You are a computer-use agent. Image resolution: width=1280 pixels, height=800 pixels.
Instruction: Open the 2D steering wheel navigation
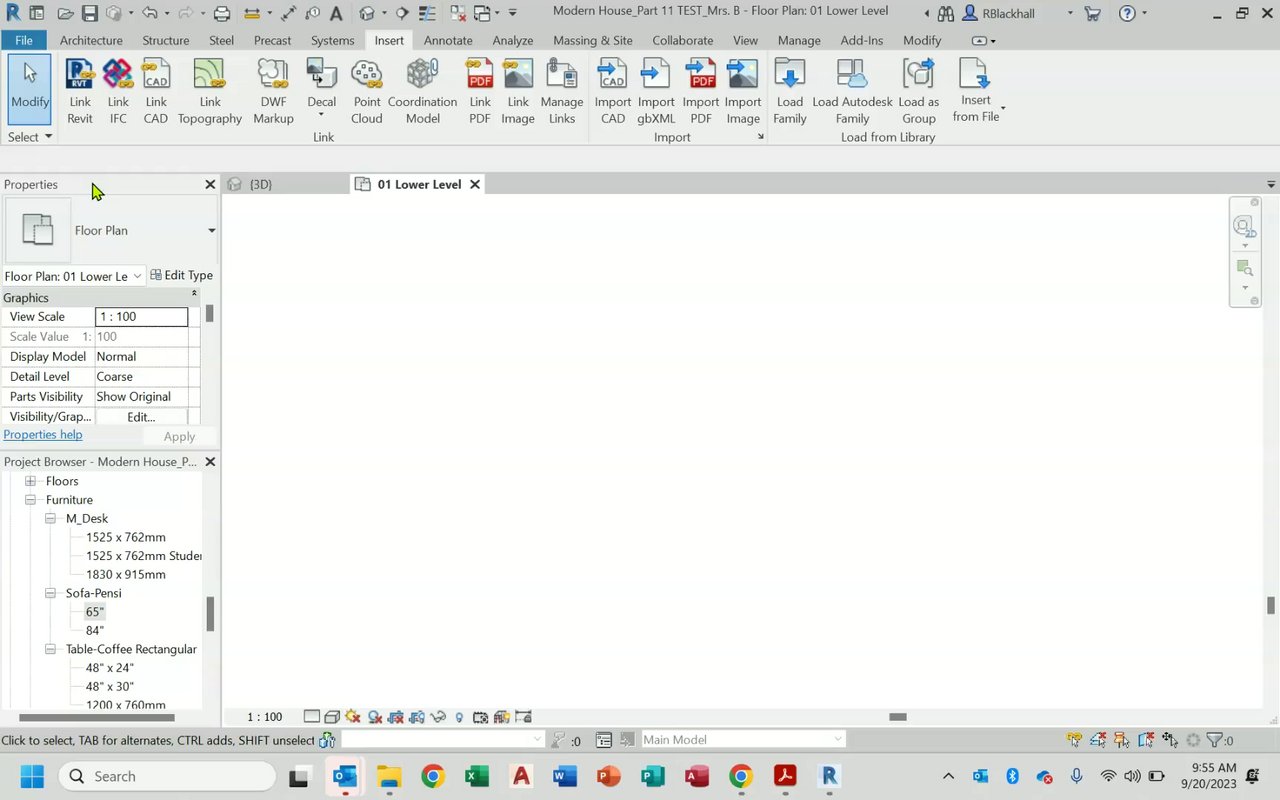click(x=1244, y=225)
